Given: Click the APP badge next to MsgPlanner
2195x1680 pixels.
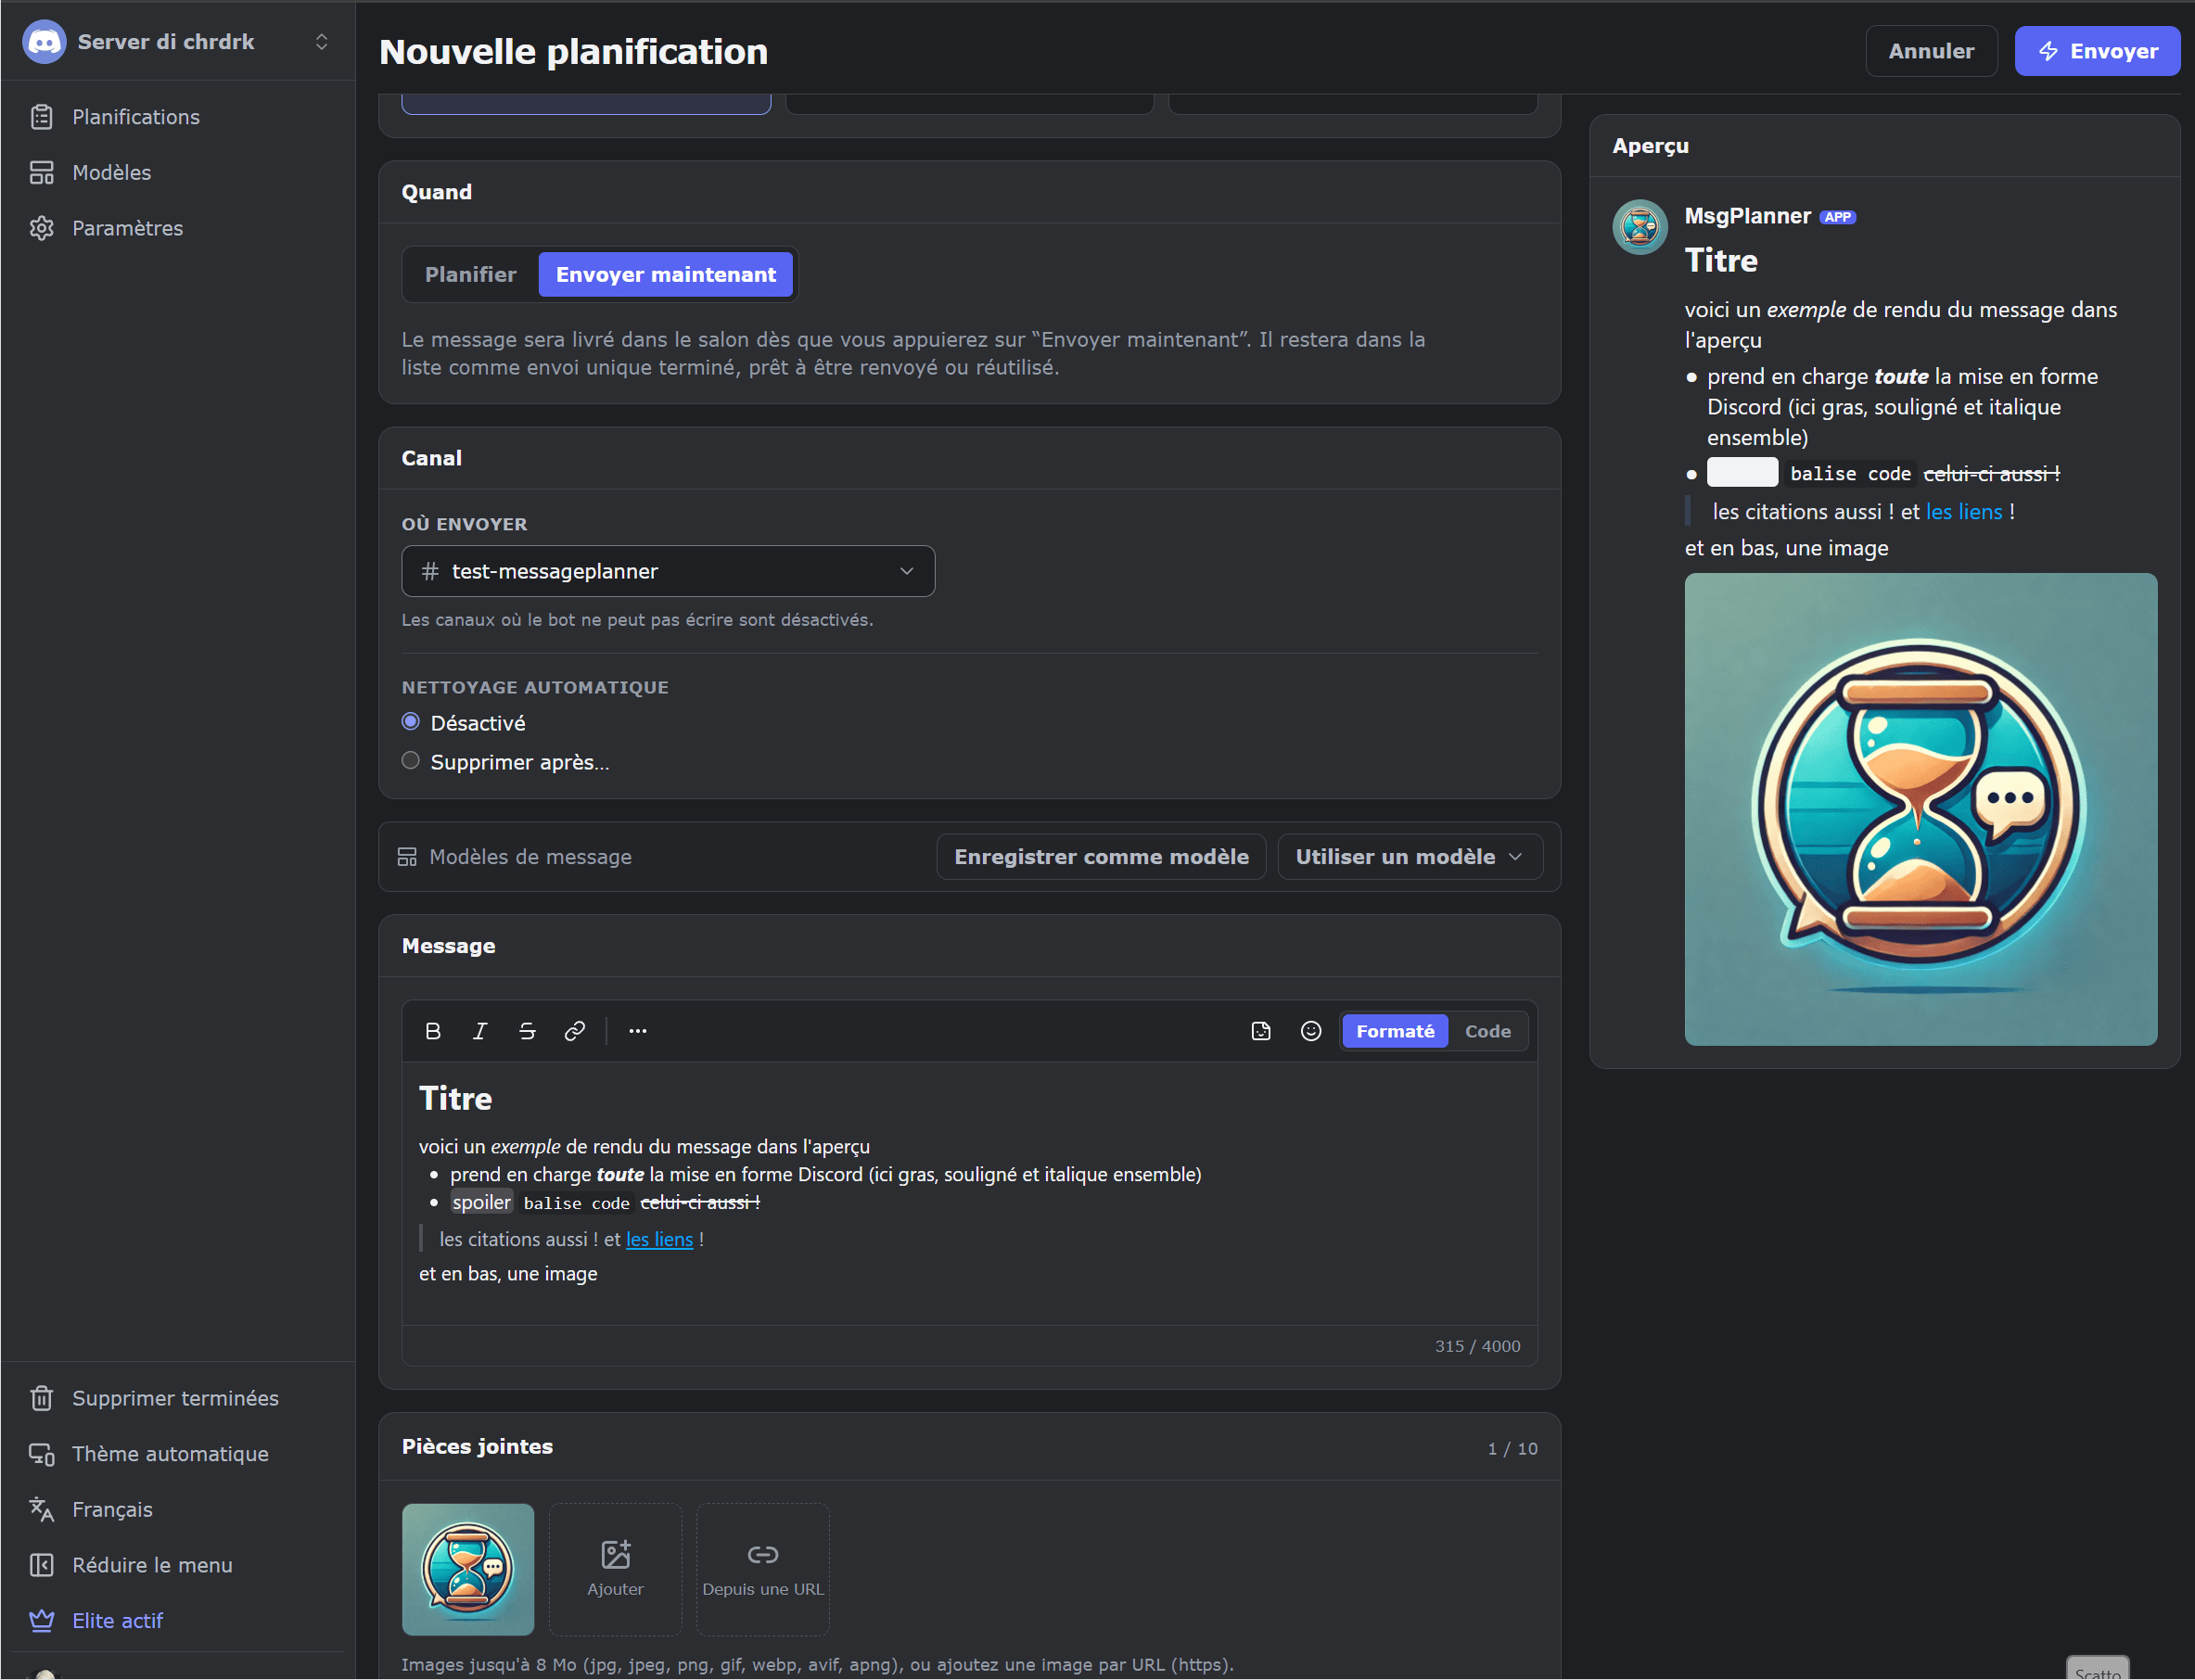Looking at the screenshot, I should pyautogui.click(x=1837, y=217).
